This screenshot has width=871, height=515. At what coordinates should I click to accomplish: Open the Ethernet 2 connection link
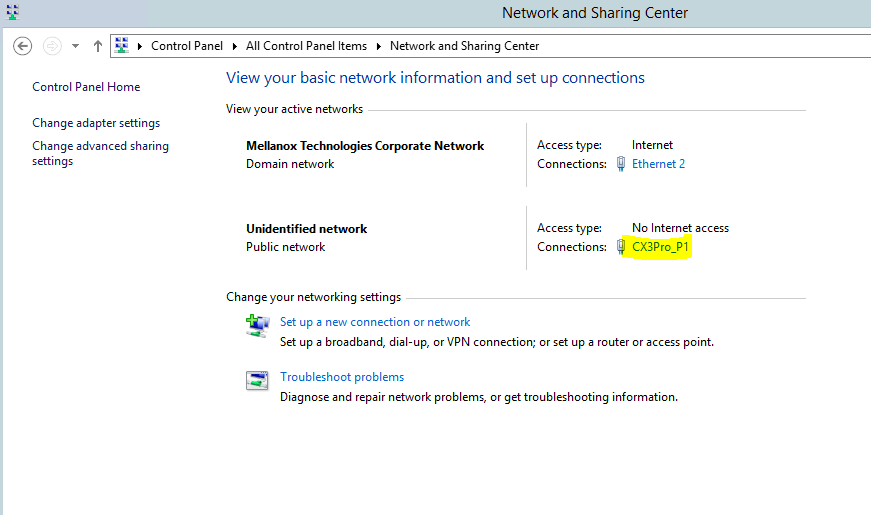[658, 164]
